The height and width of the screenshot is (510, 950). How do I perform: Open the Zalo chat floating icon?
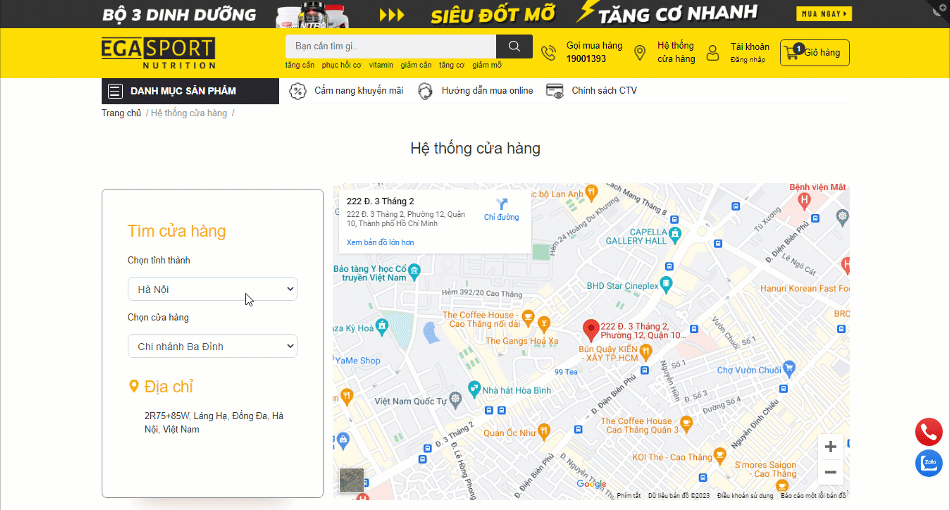coord(928,463)
